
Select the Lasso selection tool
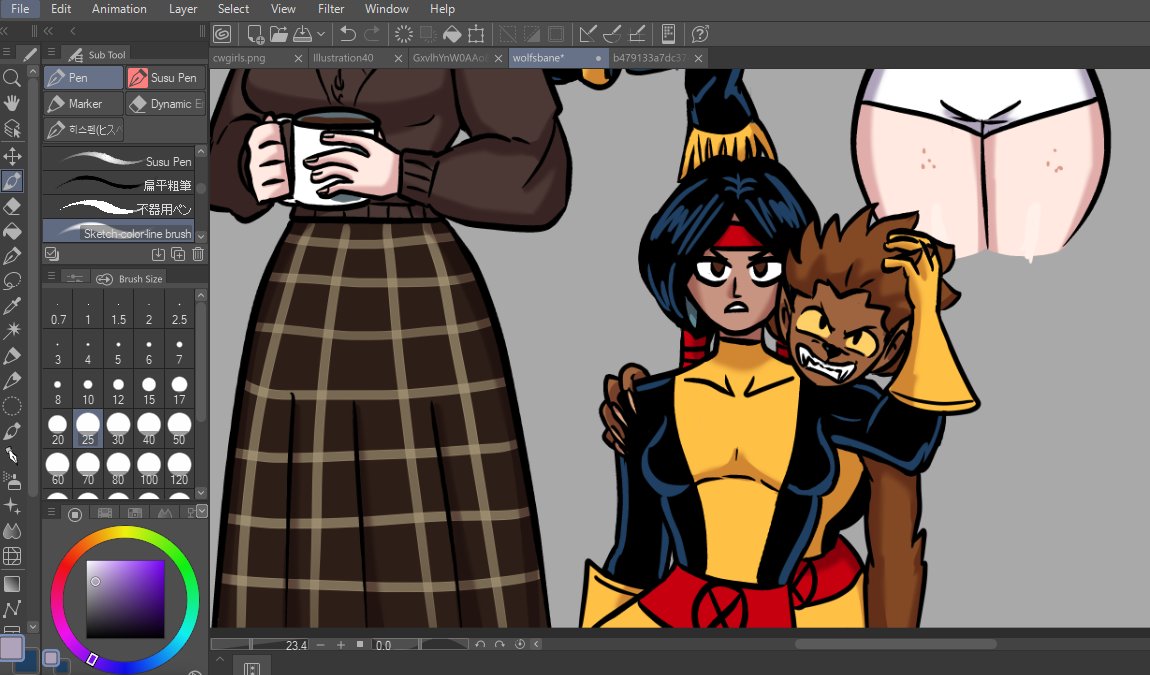[12, 281]
